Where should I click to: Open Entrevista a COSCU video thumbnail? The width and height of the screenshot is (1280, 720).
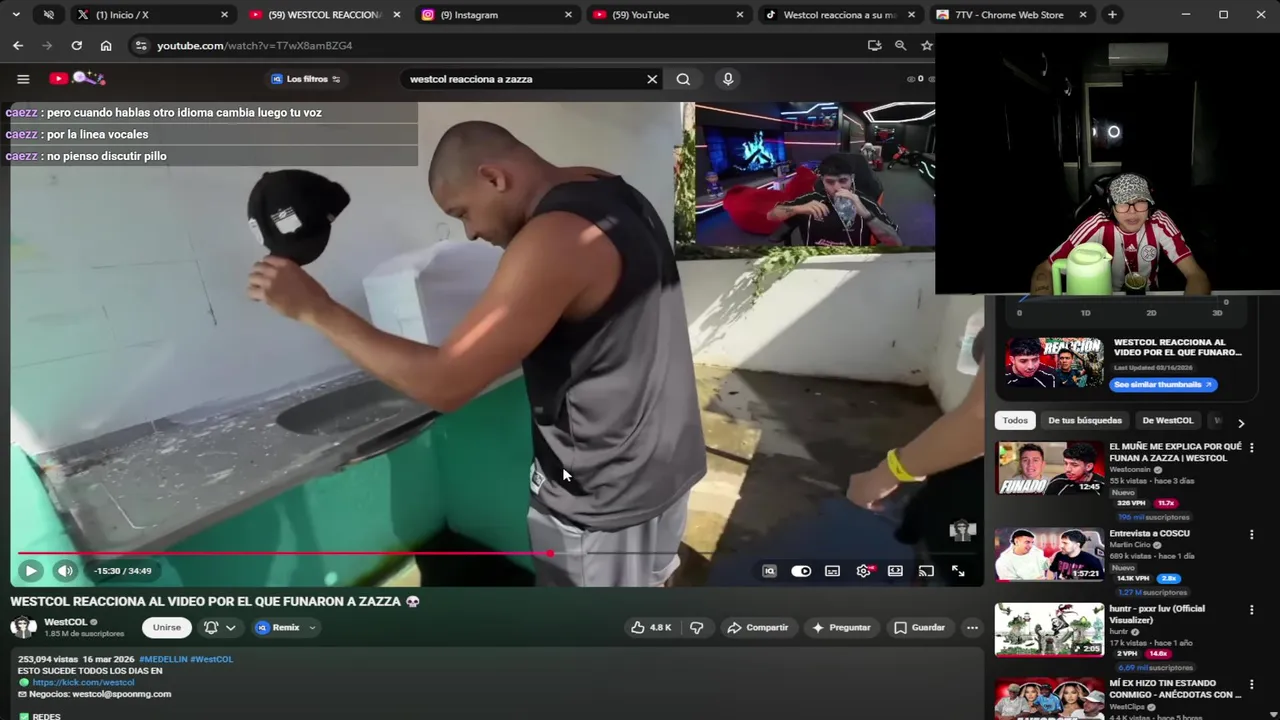tap(1049, 555)
